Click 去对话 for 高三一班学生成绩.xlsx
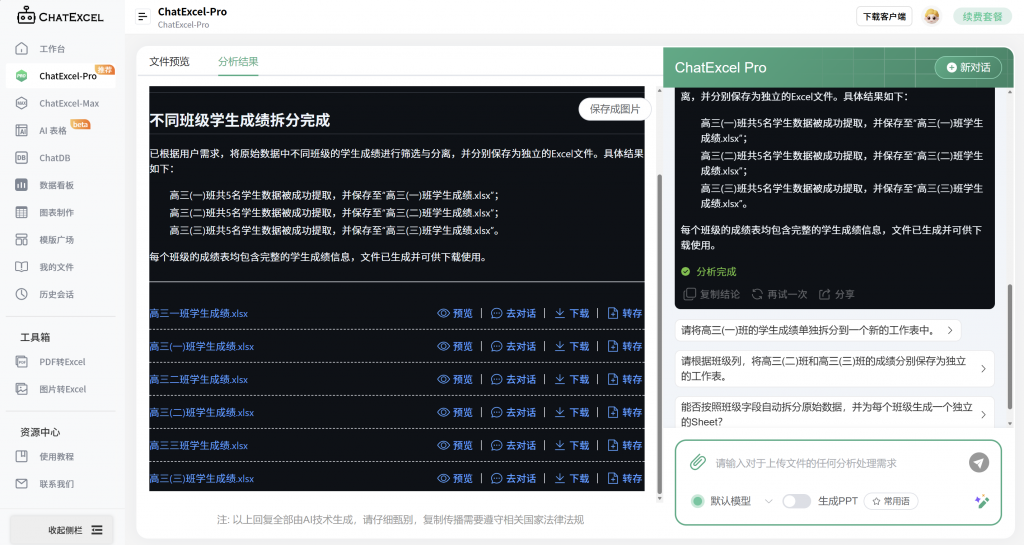This screenshot has height=545, width=1024. click(513, 313)
